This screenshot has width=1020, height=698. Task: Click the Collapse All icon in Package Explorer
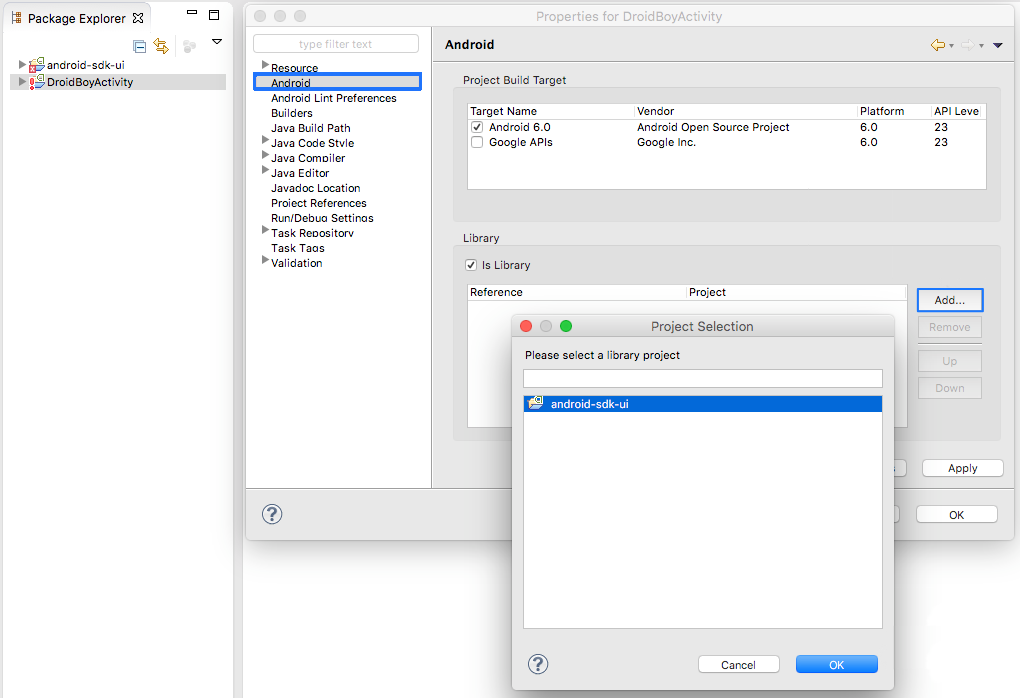(140, 46)
